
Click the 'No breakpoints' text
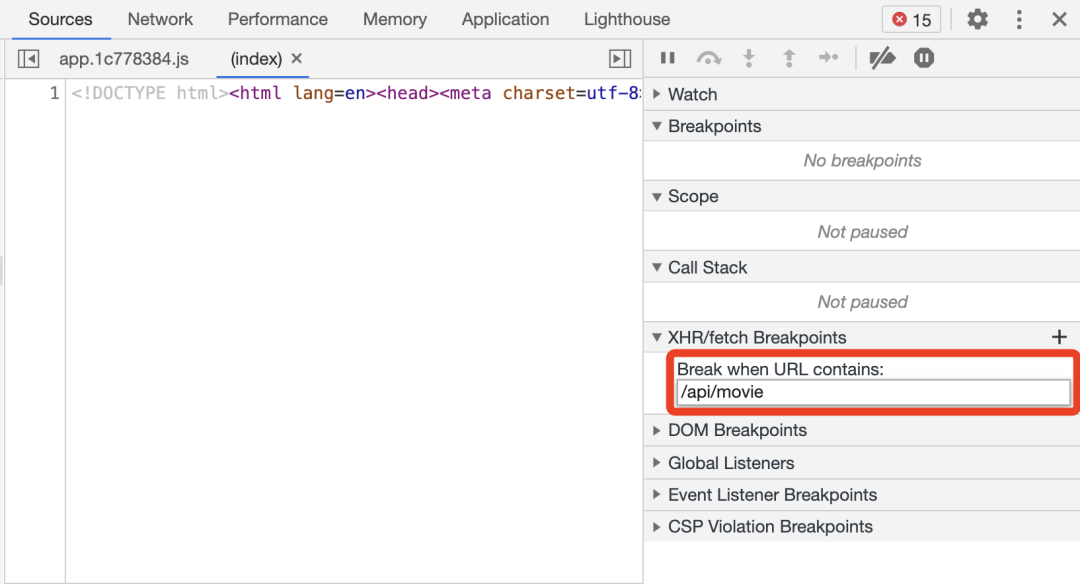pyautogui.click(x=862, y=160)
